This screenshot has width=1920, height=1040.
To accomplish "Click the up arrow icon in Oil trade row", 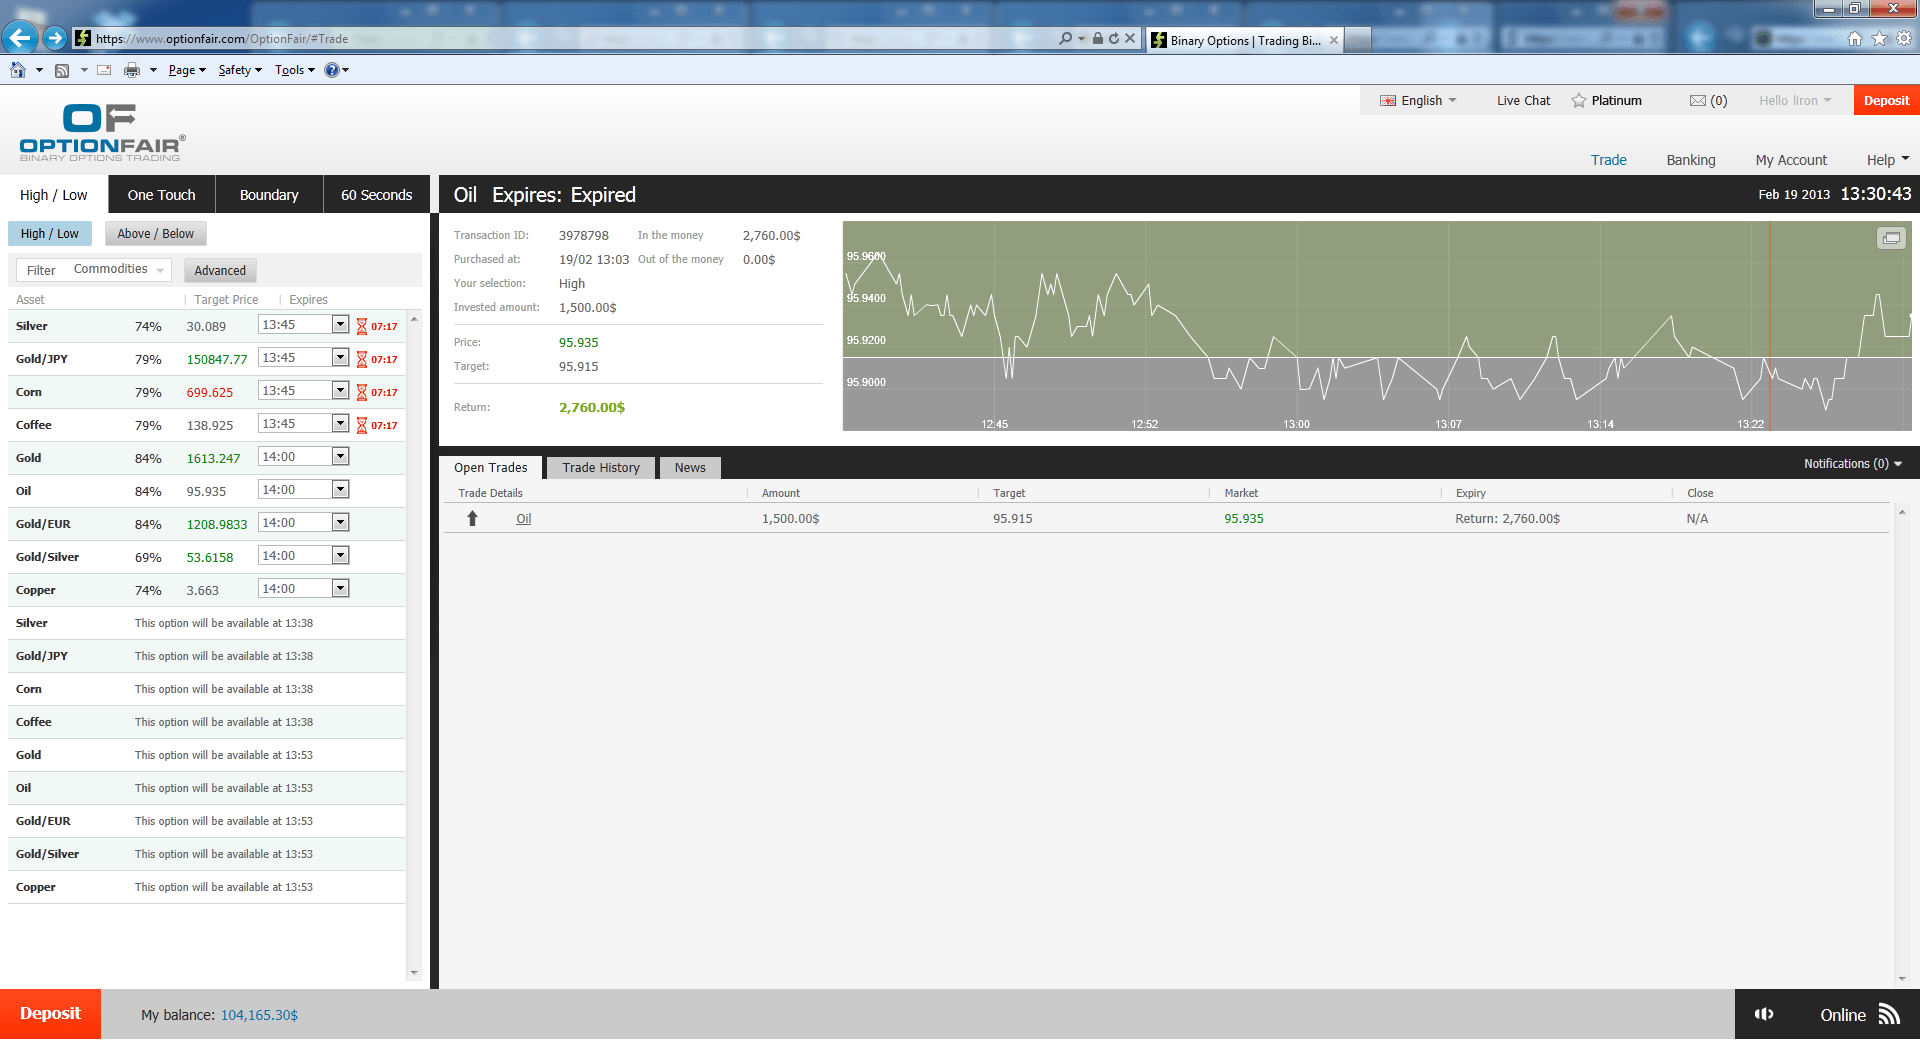I will pos(472,518).
